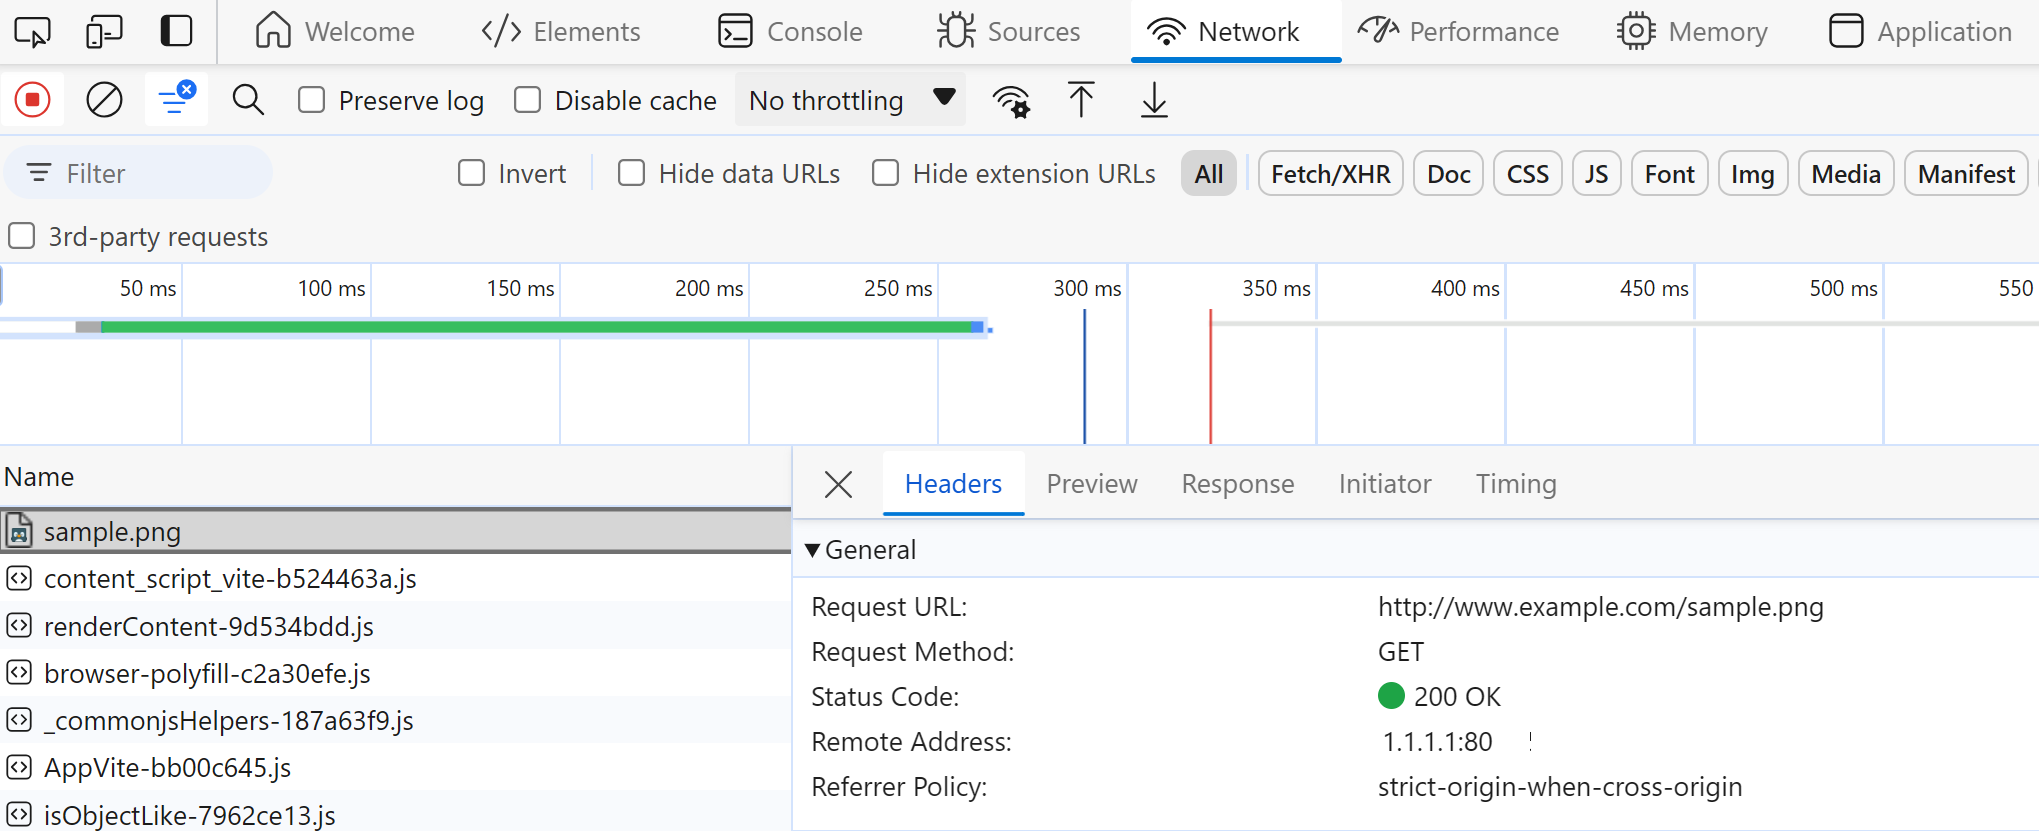This screenshot has height=831, width=2039.
Task: Click the browser-polyfill script icon
Action: pyautogui.click(x=19, y=673)
